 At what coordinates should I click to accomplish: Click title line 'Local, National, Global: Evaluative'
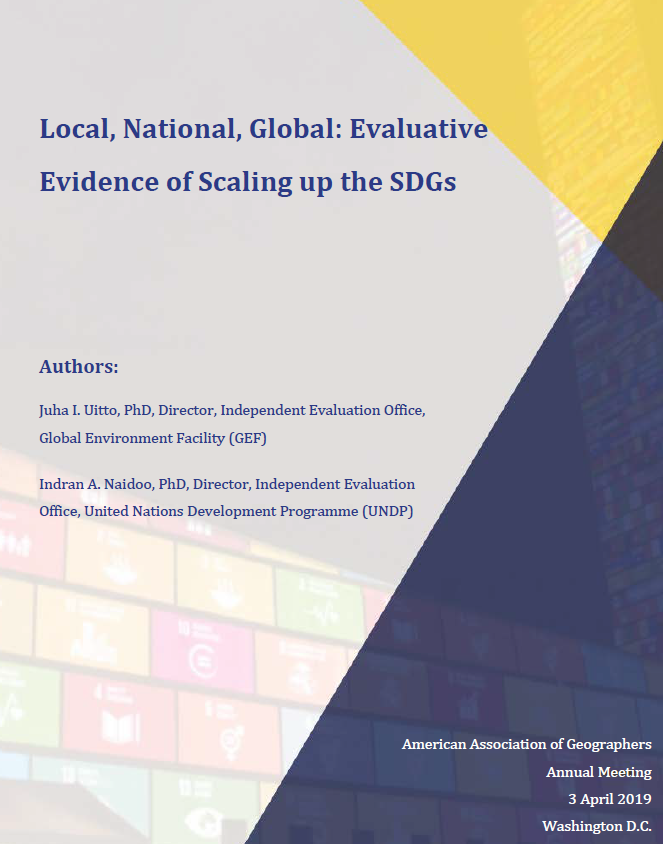pos(264,130)
